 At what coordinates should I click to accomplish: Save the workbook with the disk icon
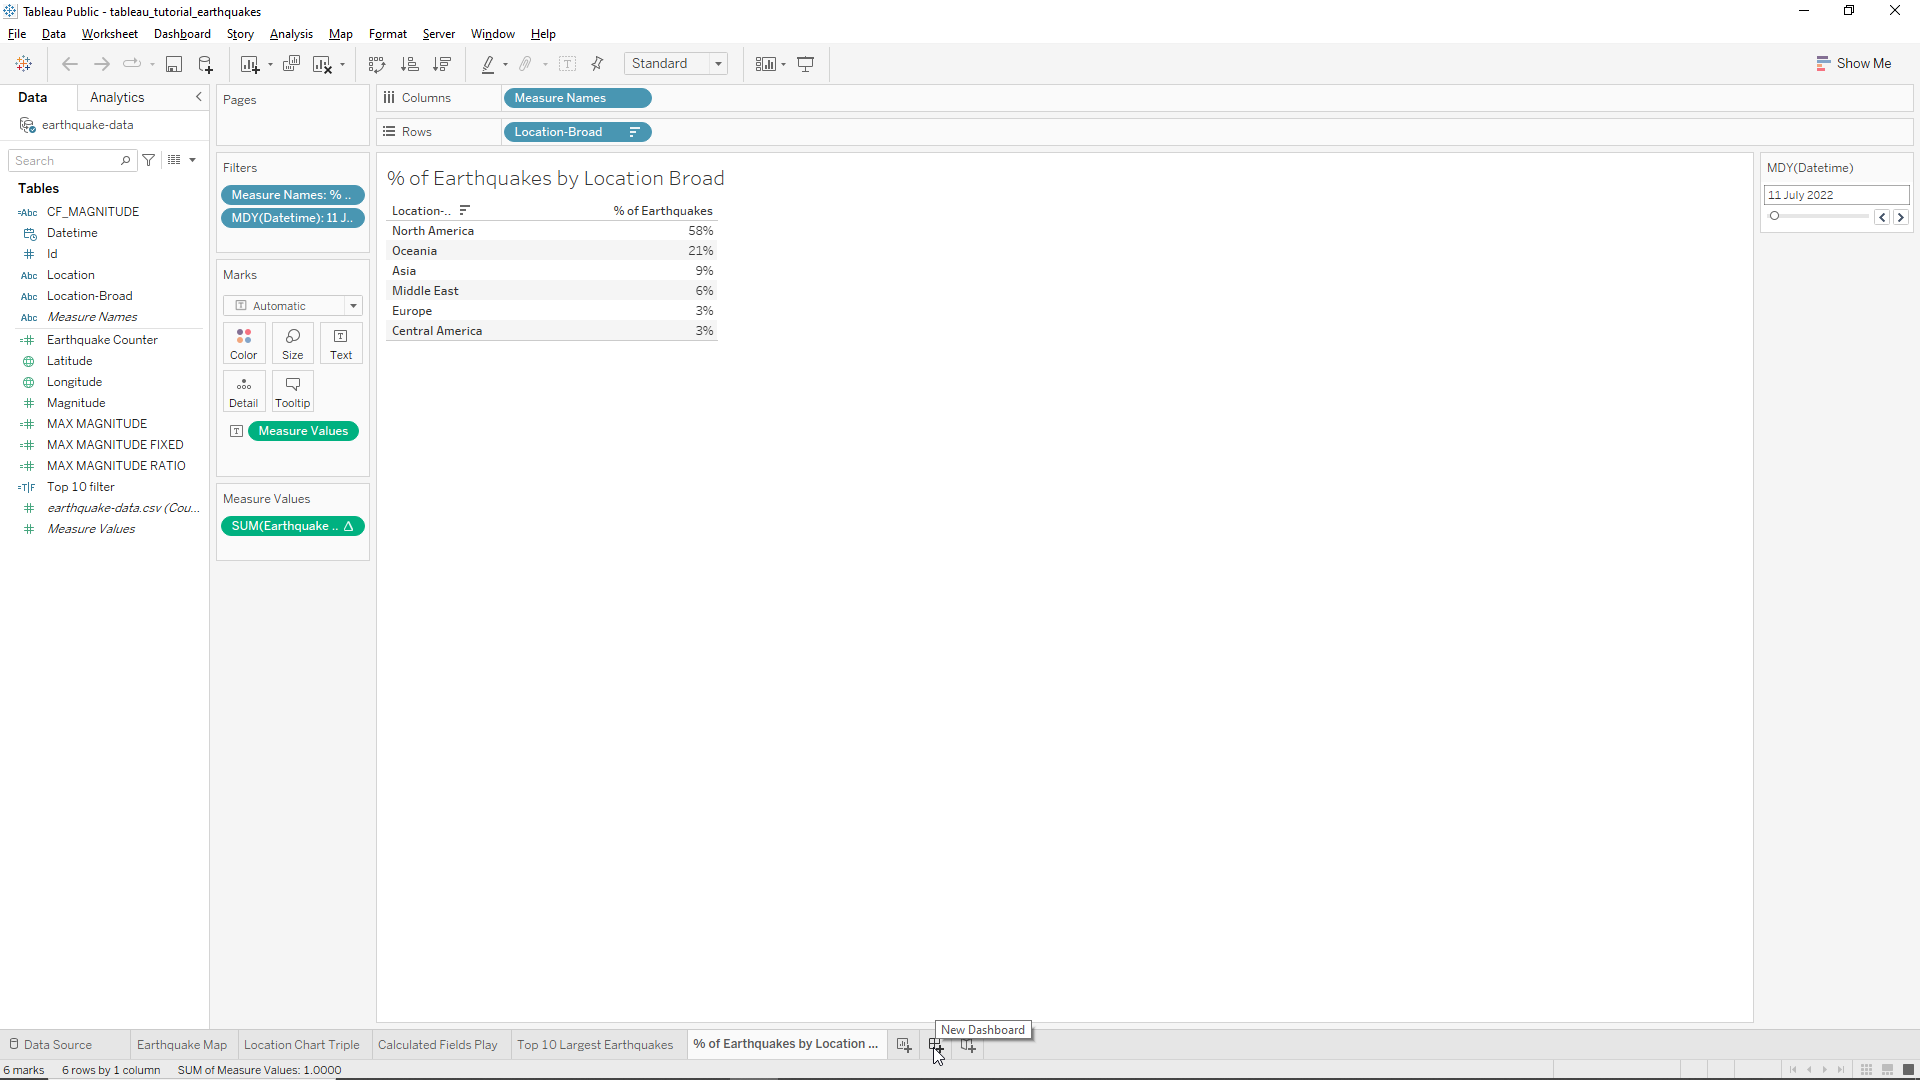[174, 64]
